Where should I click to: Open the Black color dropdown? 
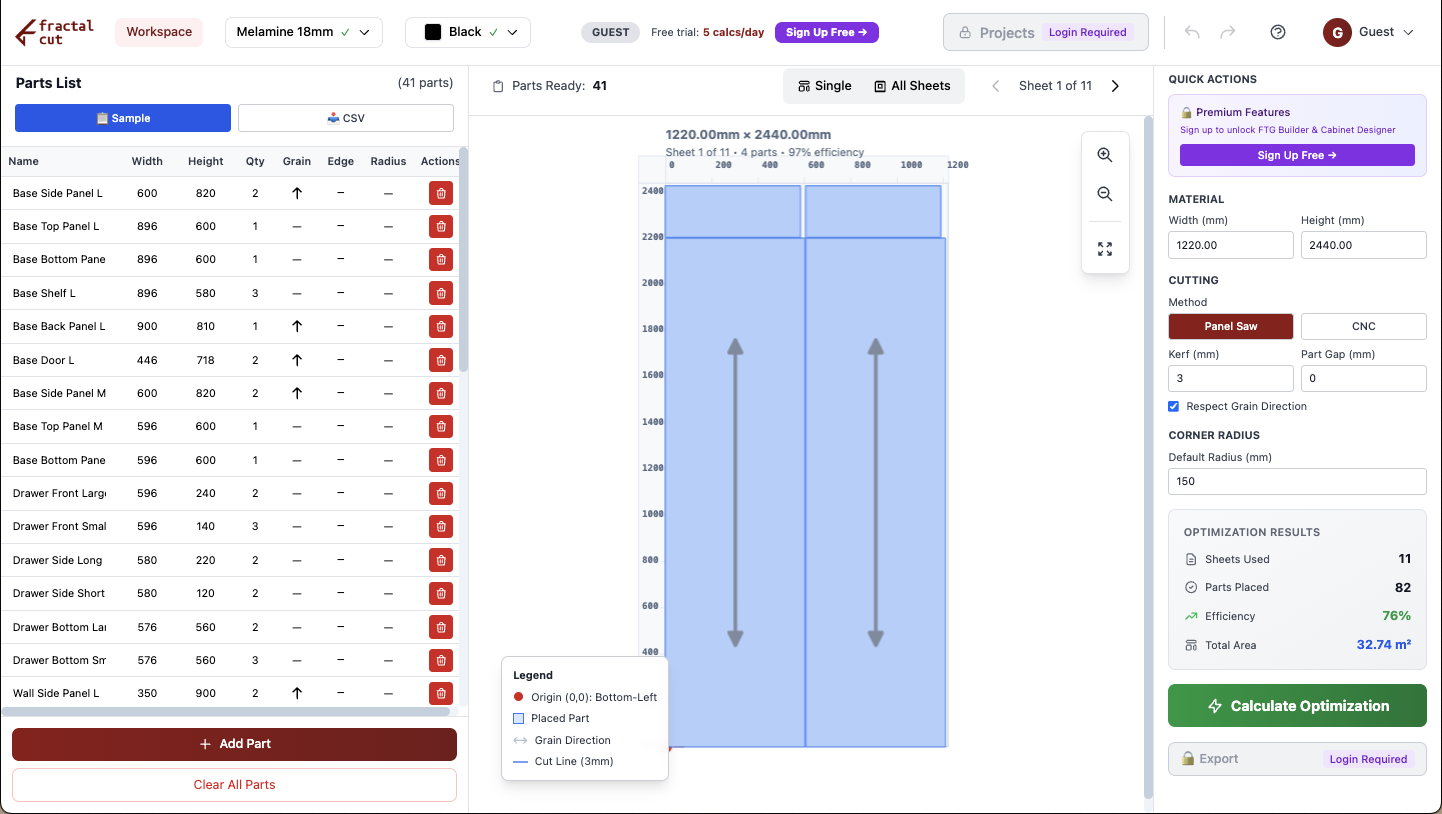467,32
